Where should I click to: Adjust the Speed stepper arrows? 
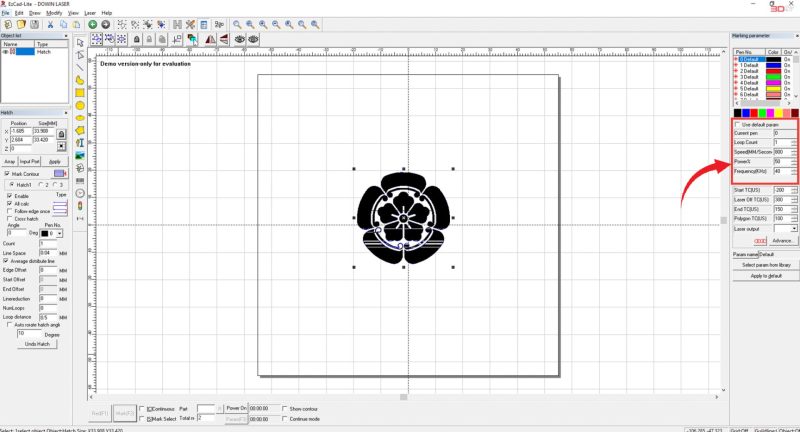(794, 152)
